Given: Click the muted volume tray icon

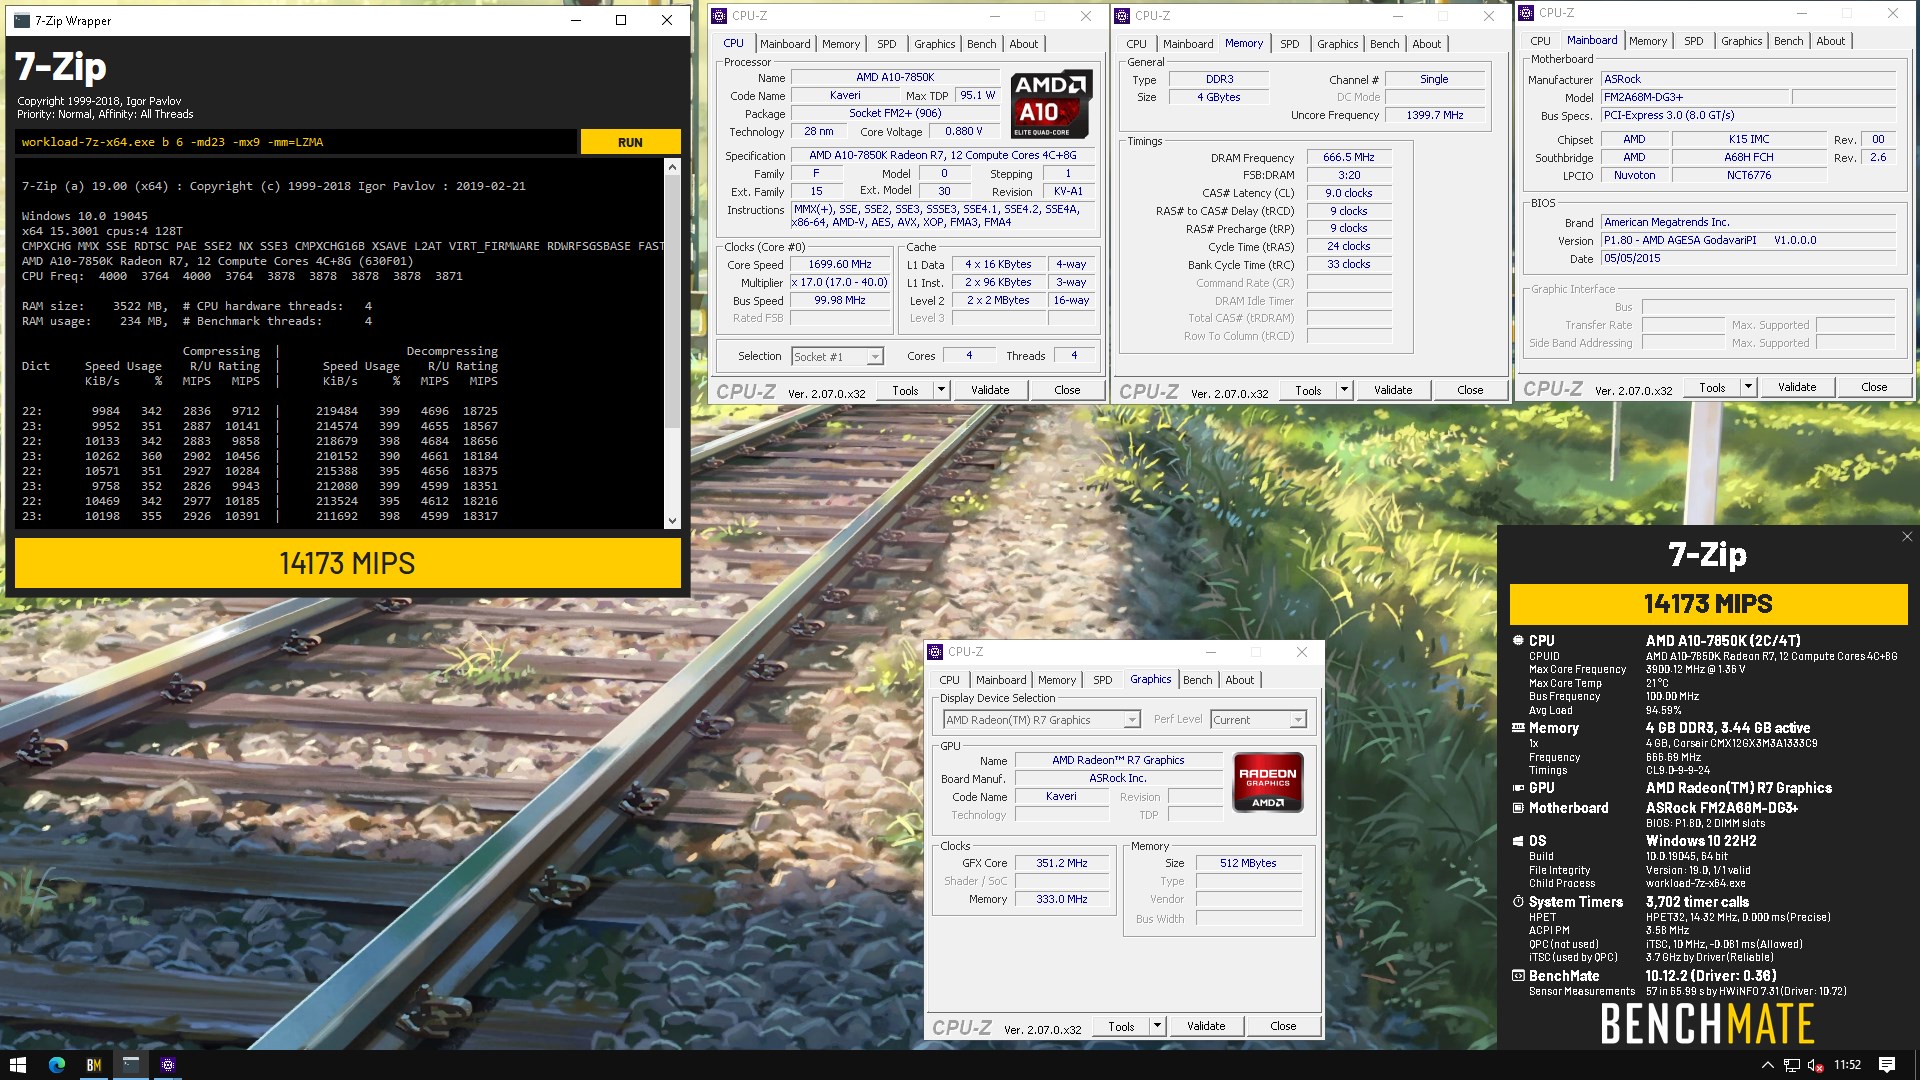Looking at the screenshot, I should click(1815, 1065).
